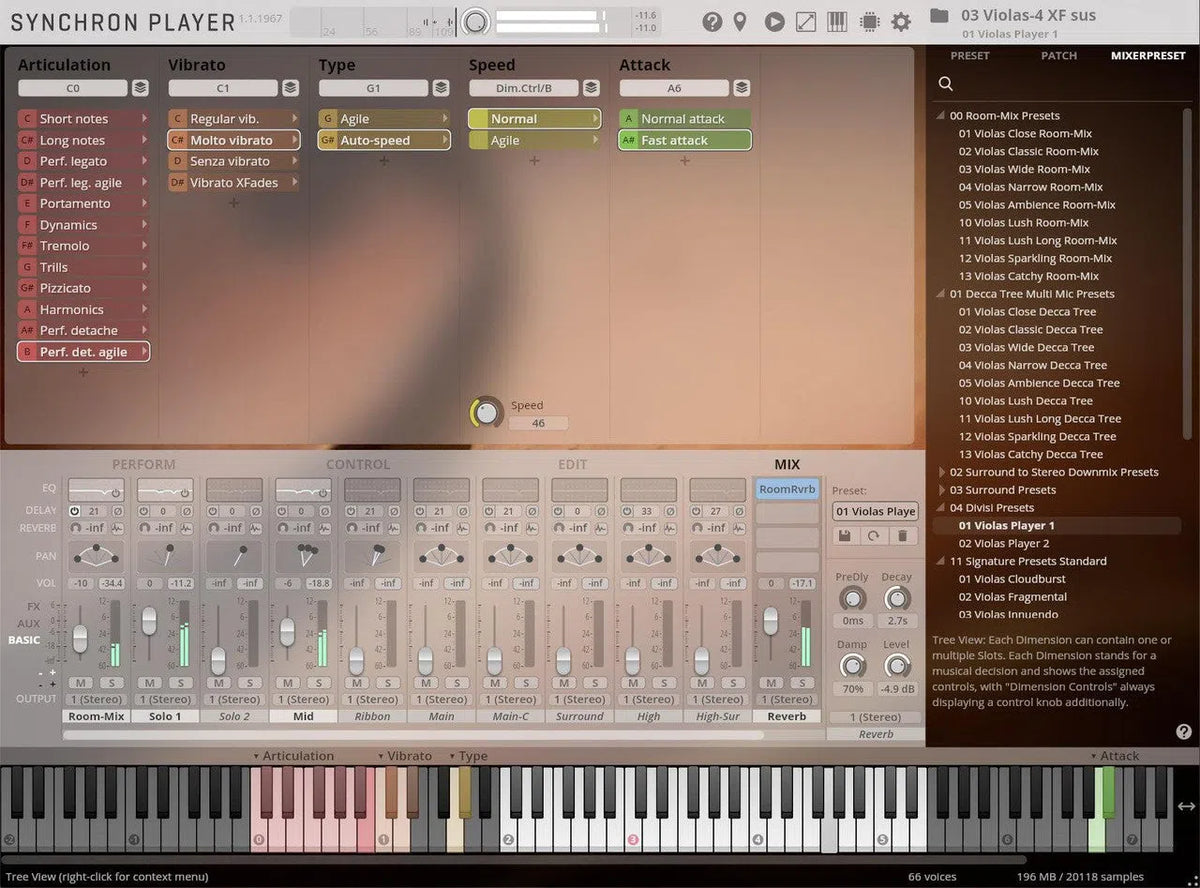Mute the Room-Mix channel
This screenshot has width=1200, height=888.
click(80, 682)
